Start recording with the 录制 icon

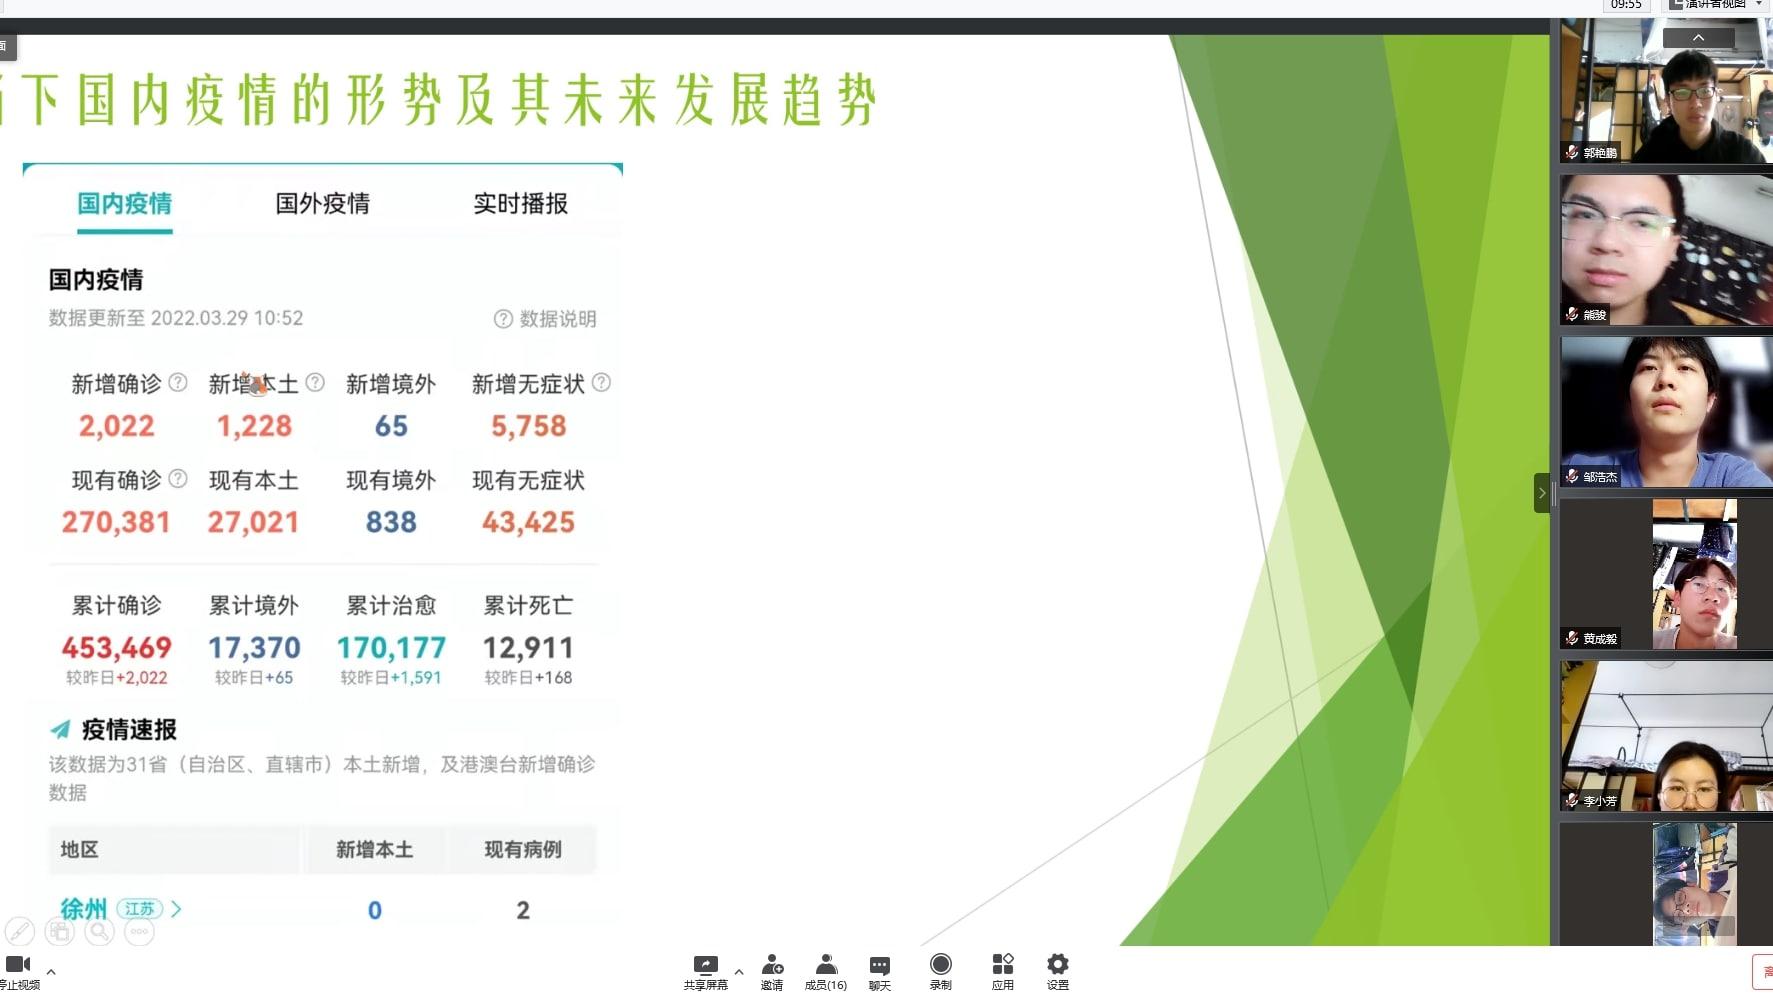[941, 971]
